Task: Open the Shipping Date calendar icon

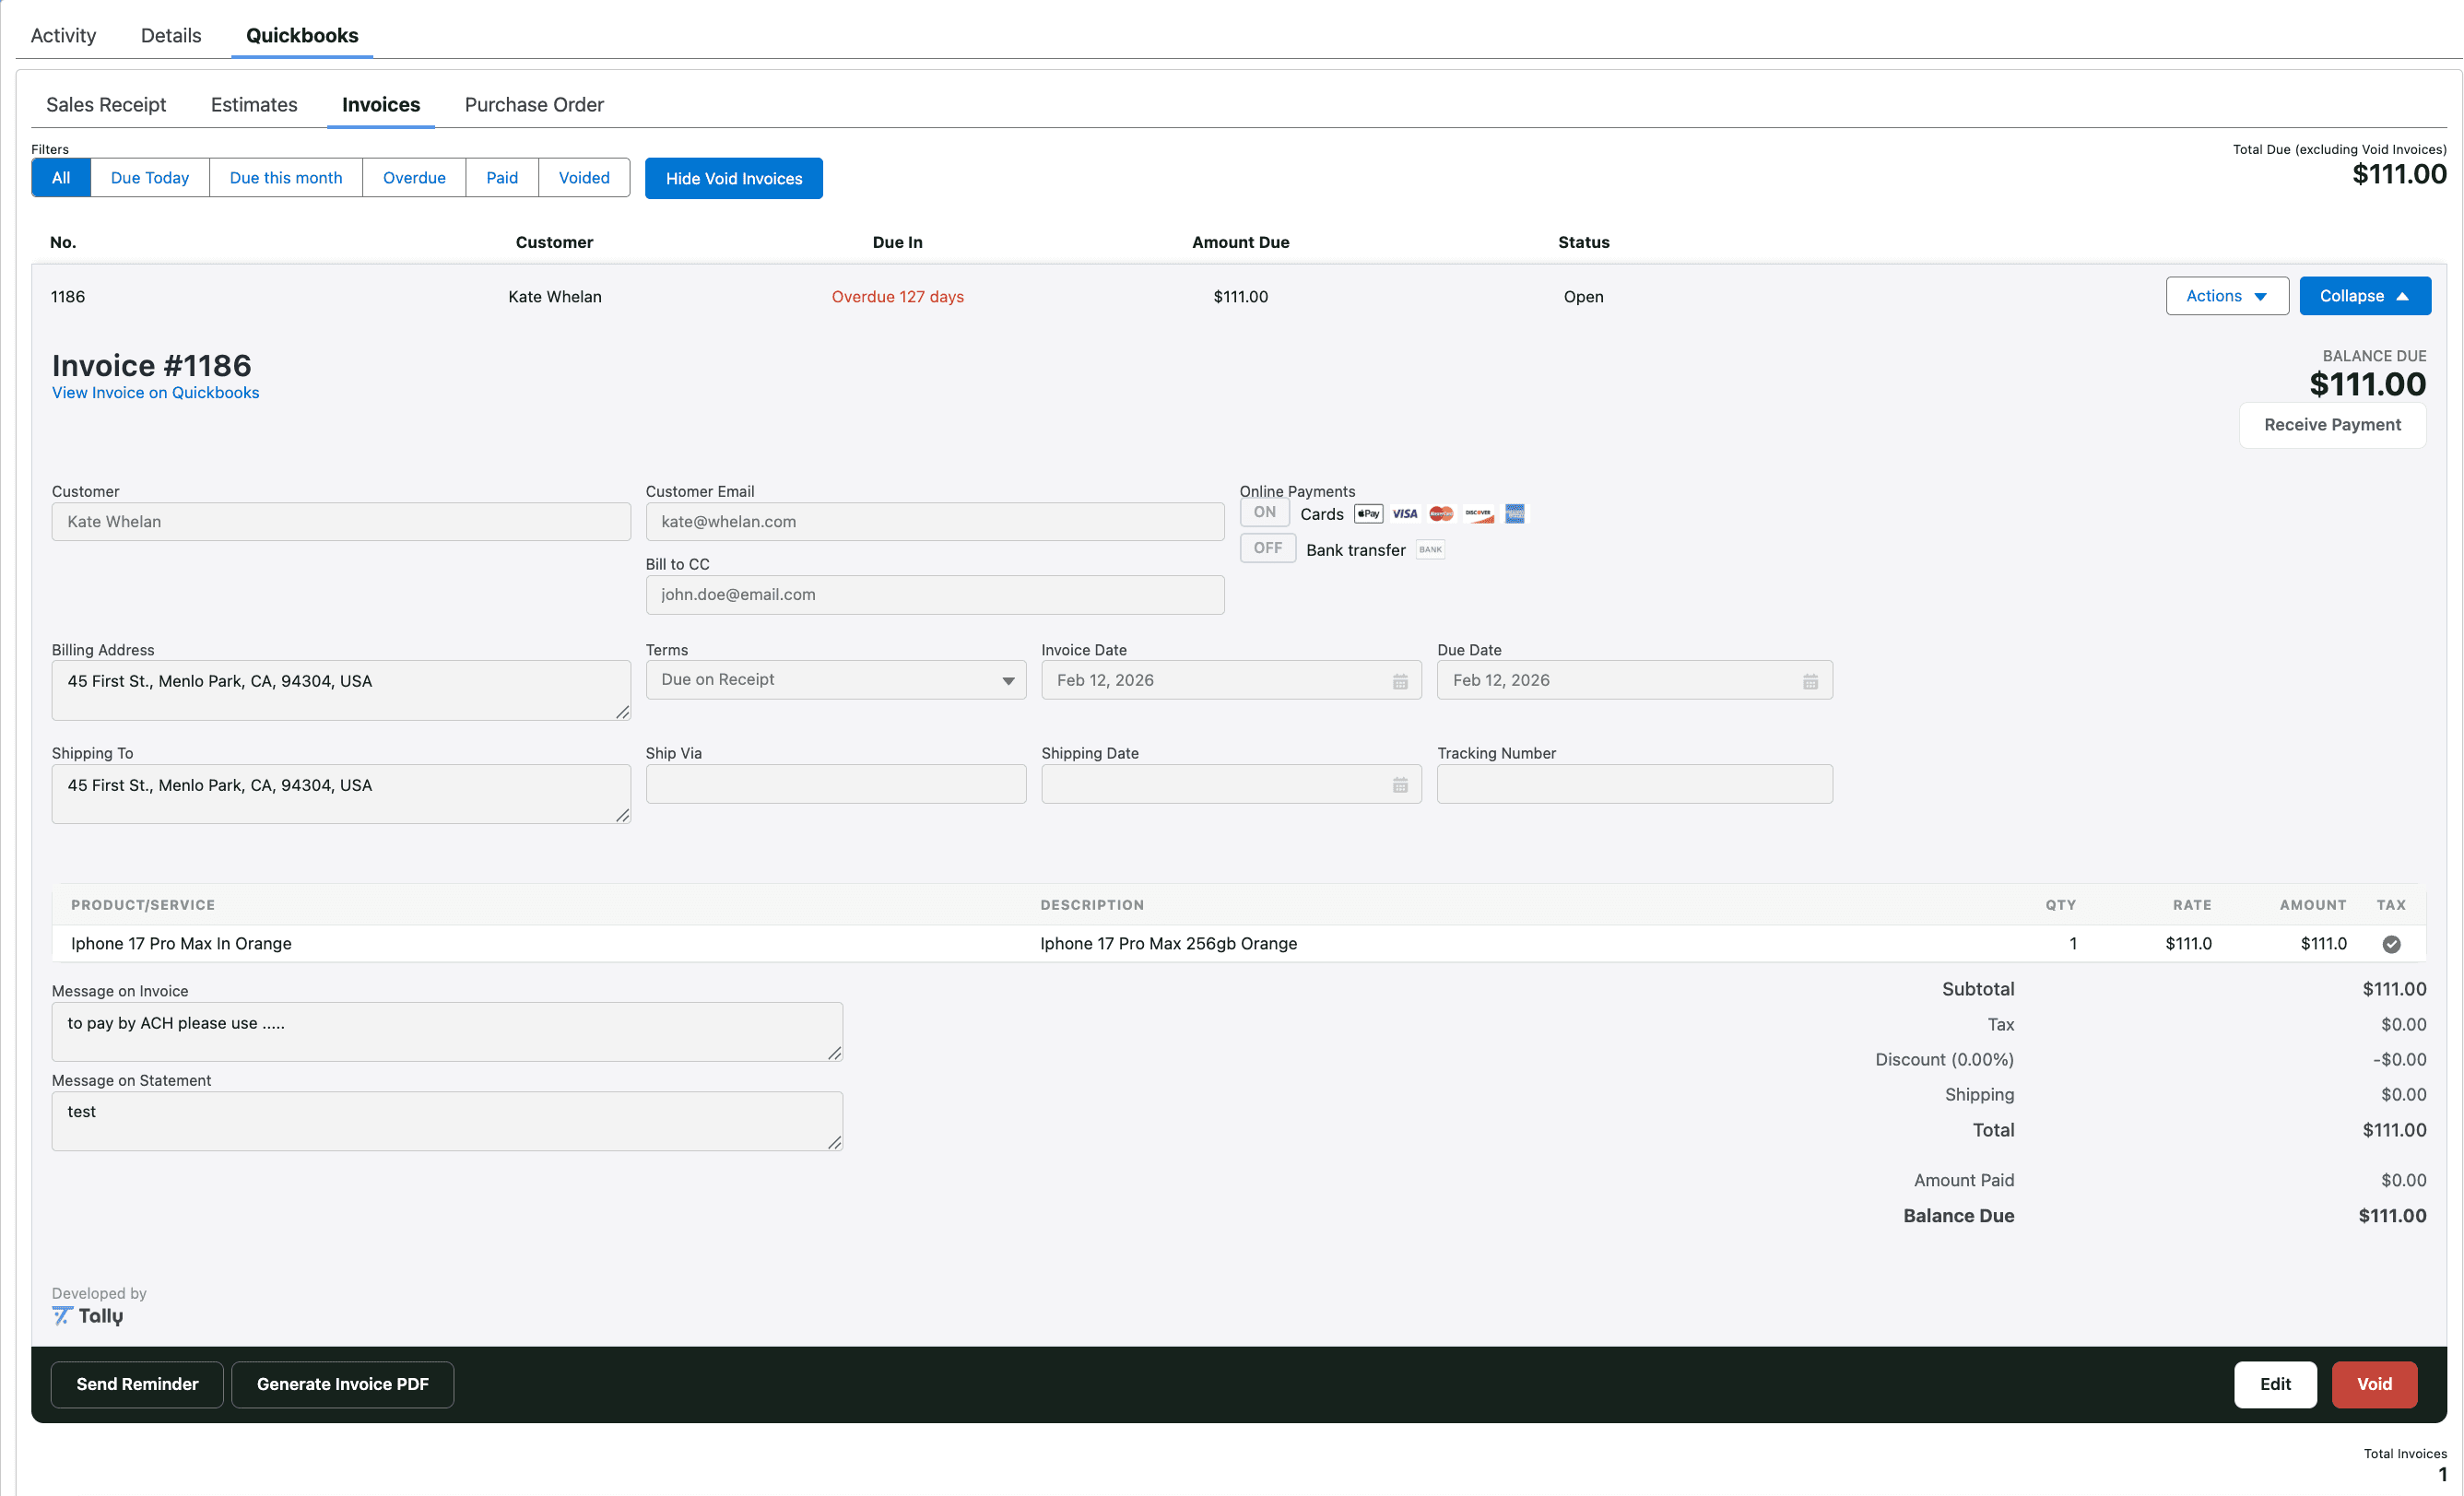Action: [x=1400, y=785]
